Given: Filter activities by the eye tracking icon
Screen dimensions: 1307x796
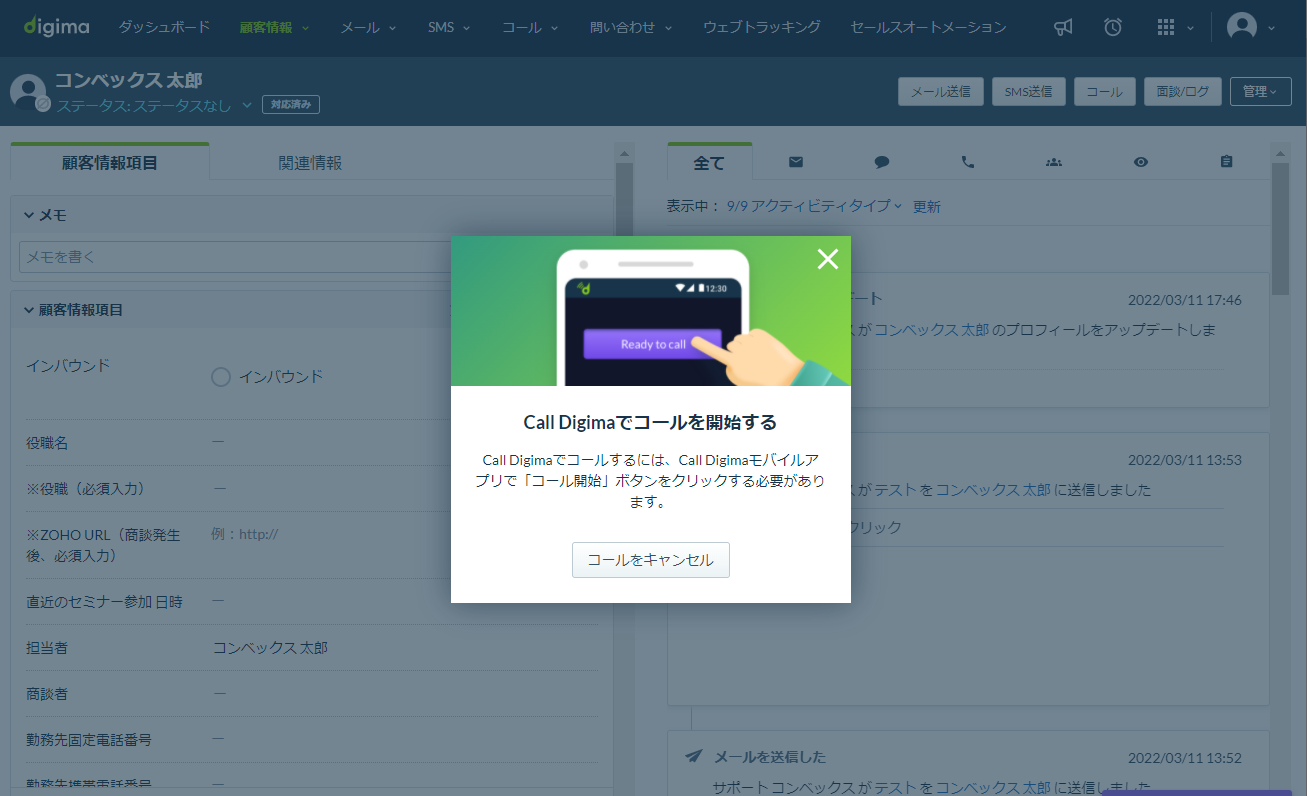Looking at the screenshot, I should [x=1141, y=162].
